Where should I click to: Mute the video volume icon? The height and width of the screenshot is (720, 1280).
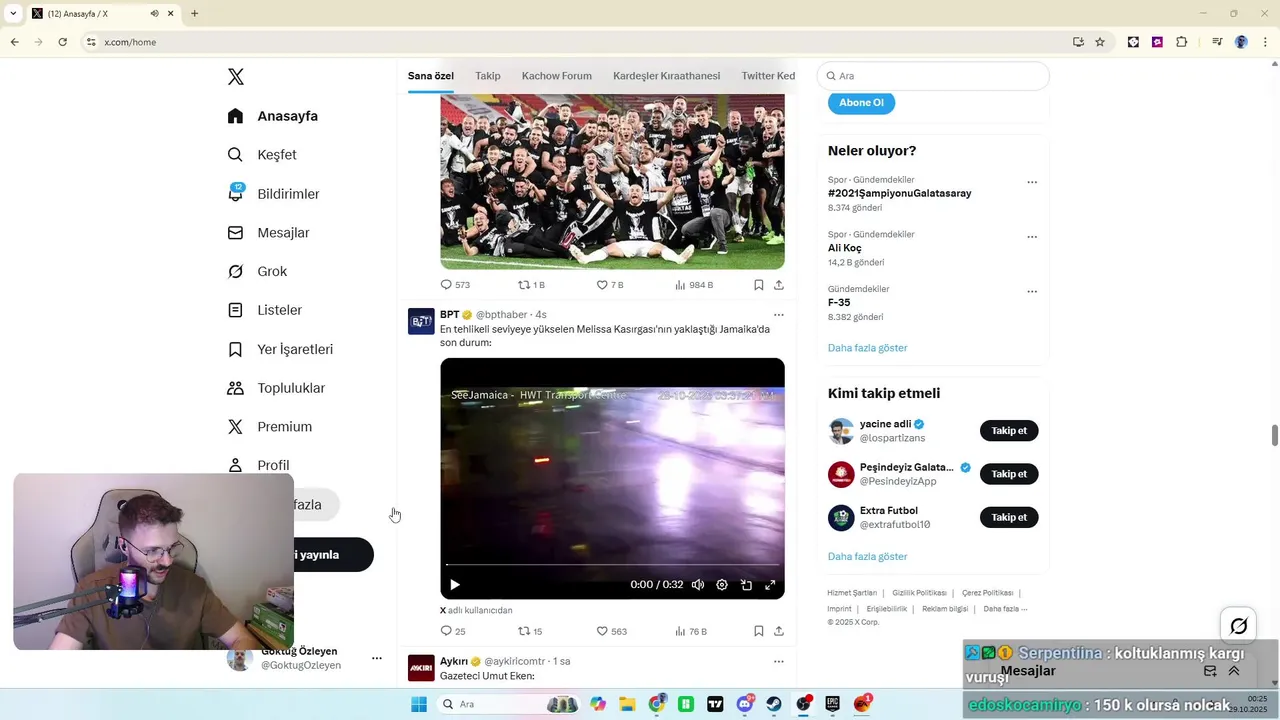click(x=698, y=585)
